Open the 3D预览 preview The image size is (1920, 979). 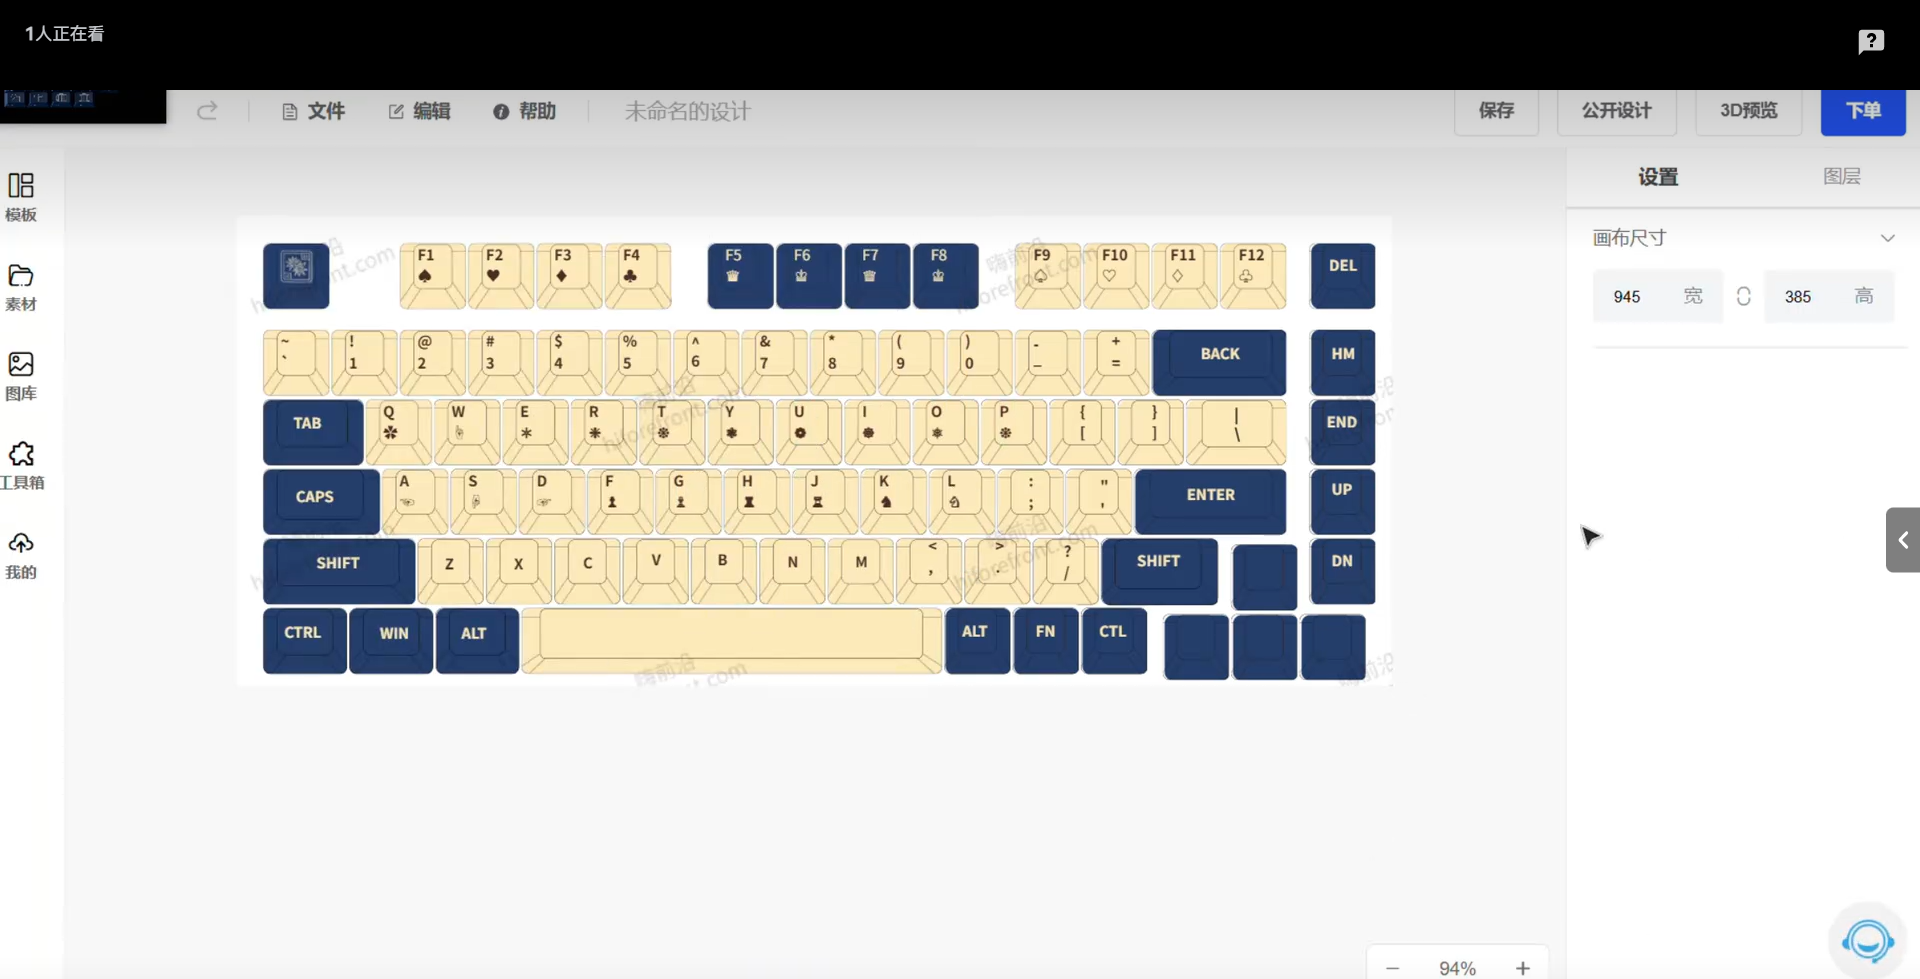tap(1749, 111)
